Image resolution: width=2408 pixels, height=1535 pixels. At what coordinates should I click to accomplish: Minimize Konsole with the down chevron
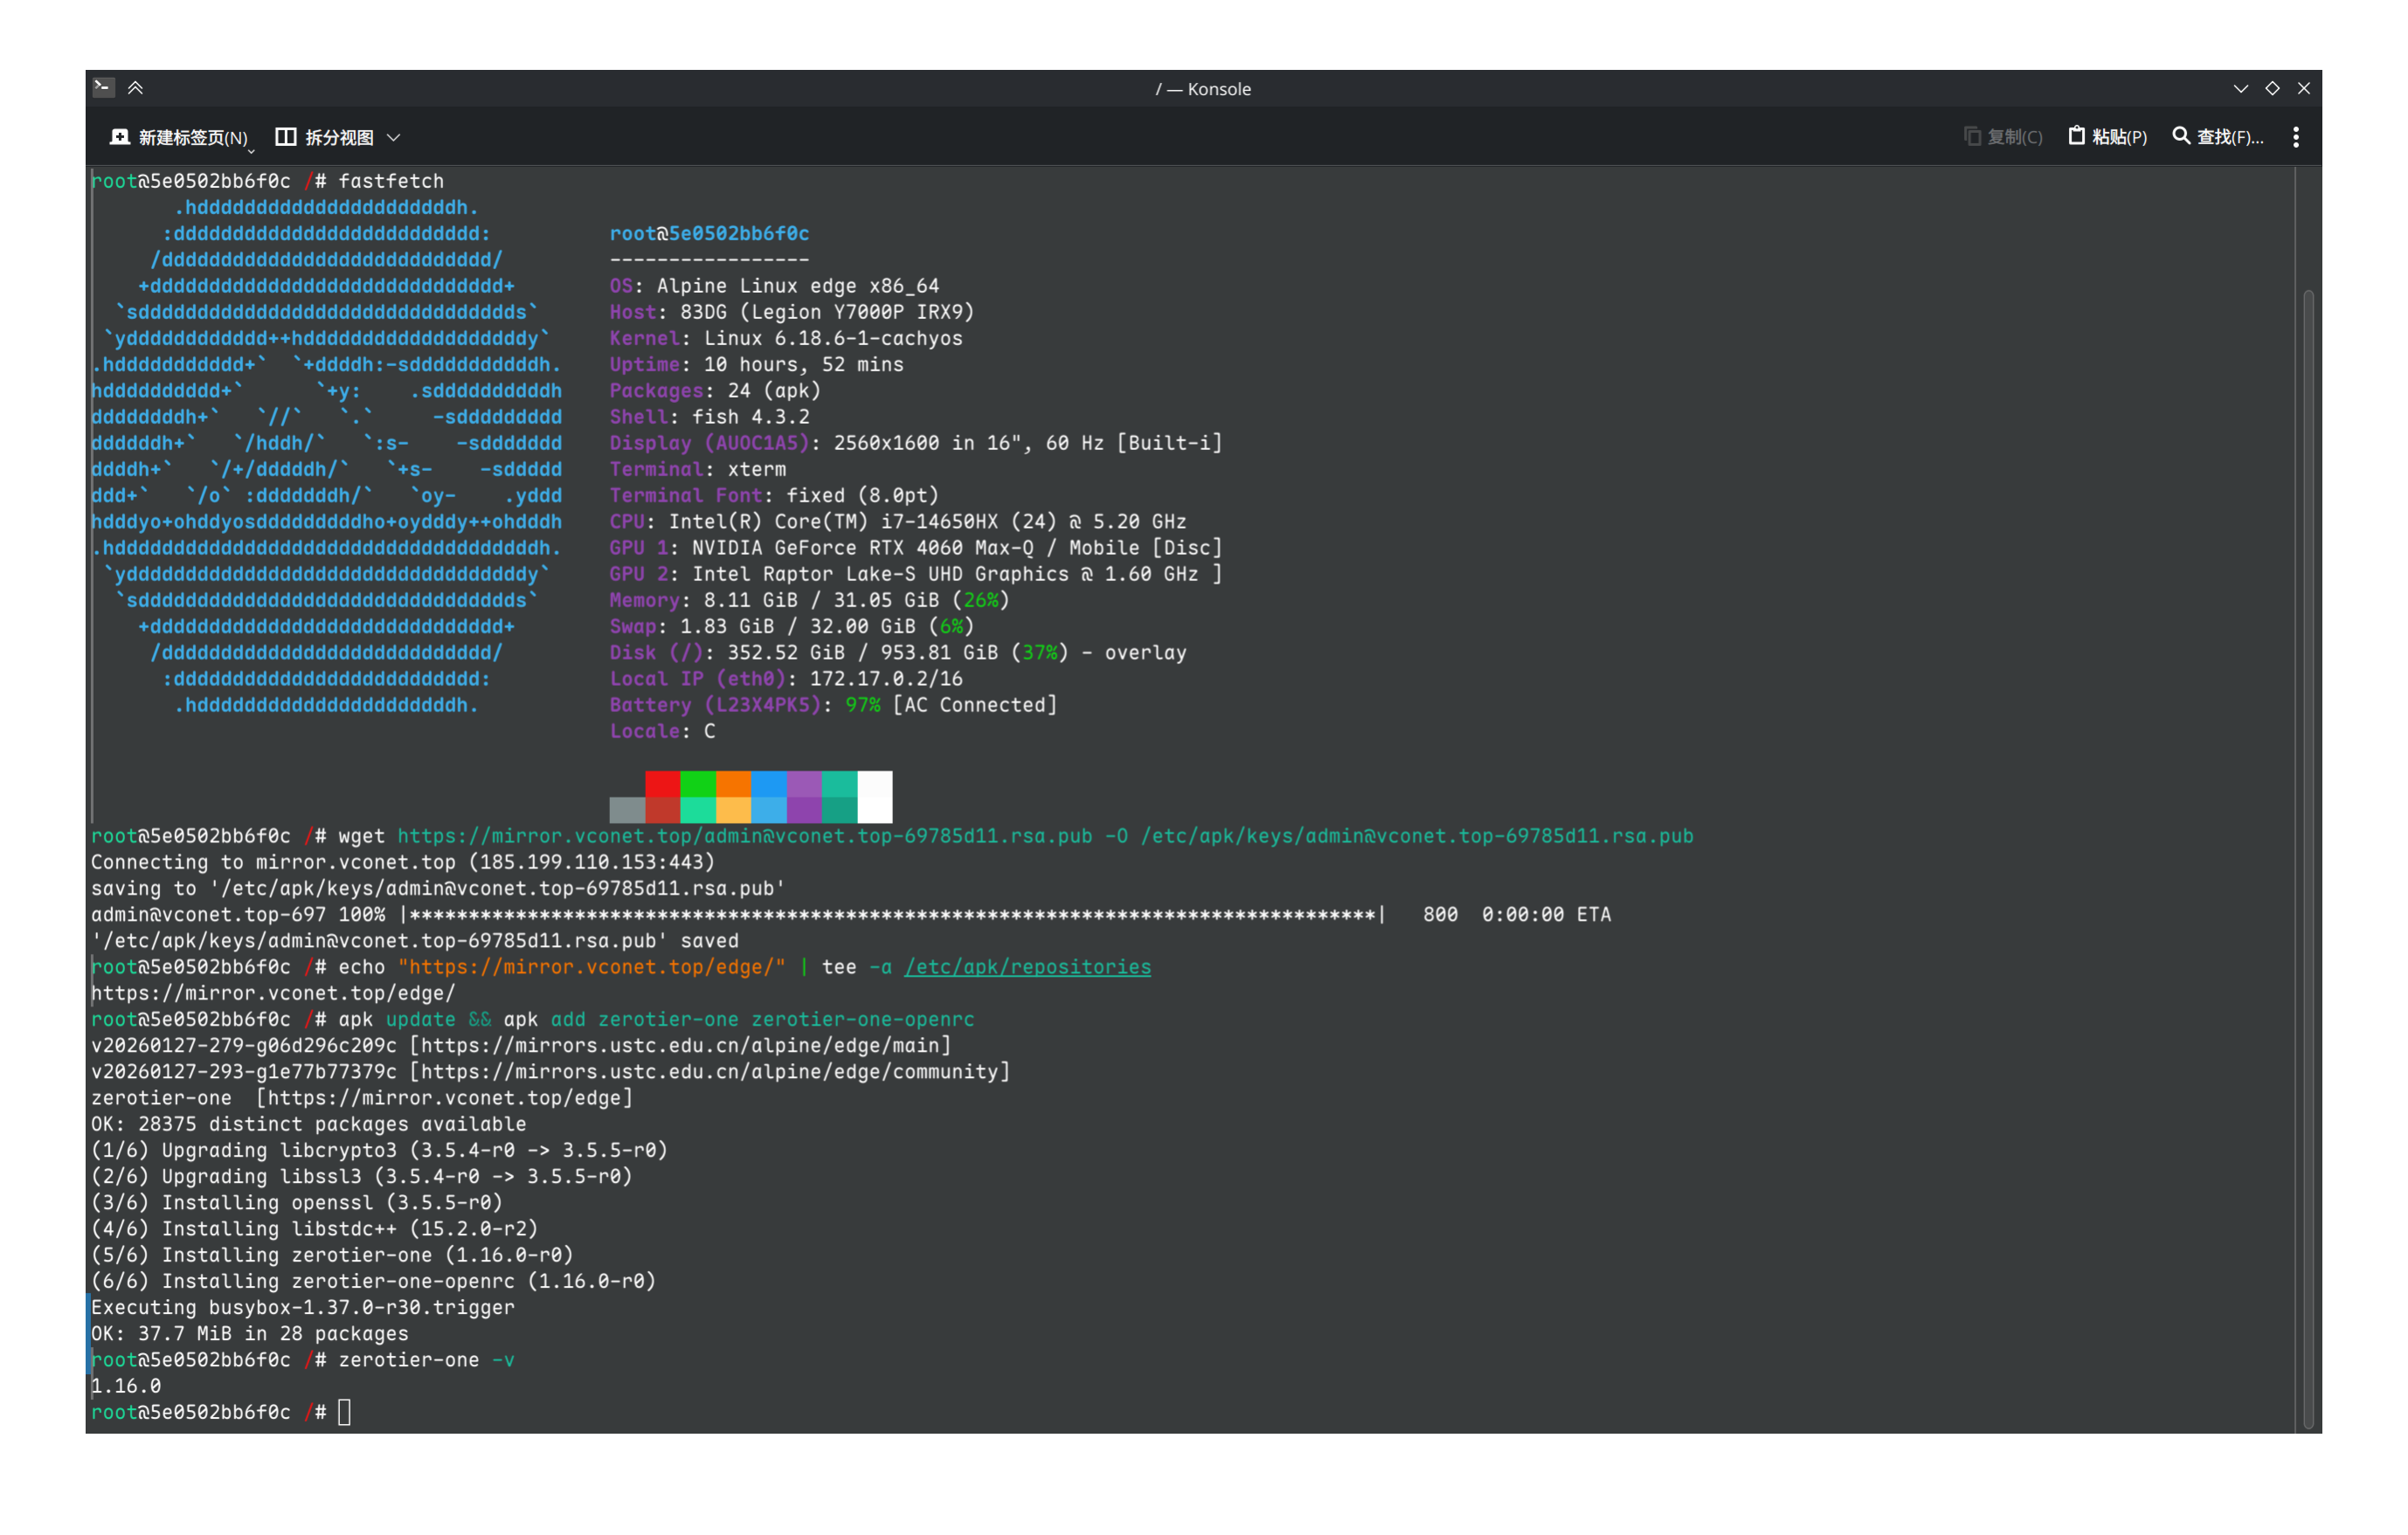[2240, 88]
